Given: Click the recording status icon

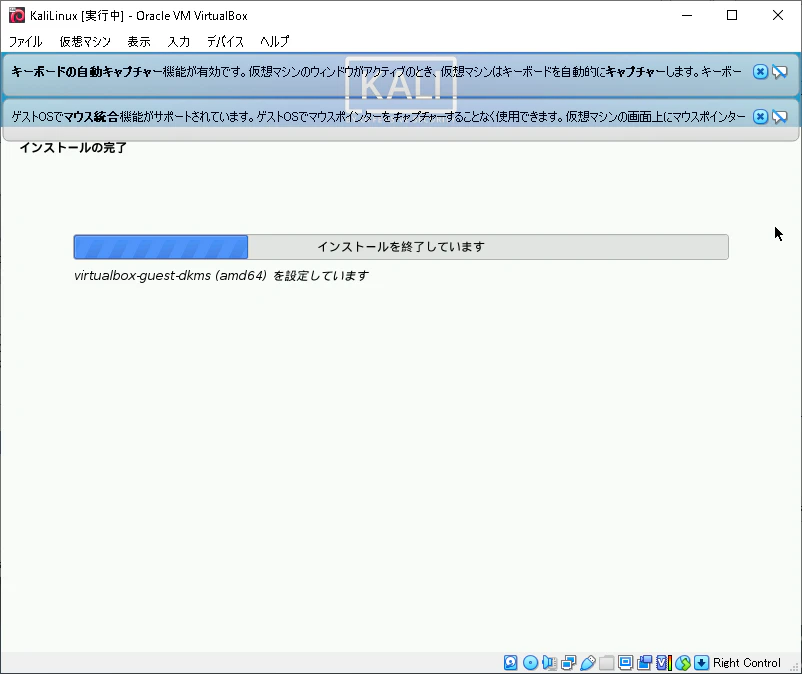Looking at the screenshot, I should click(x=644, y=663).
